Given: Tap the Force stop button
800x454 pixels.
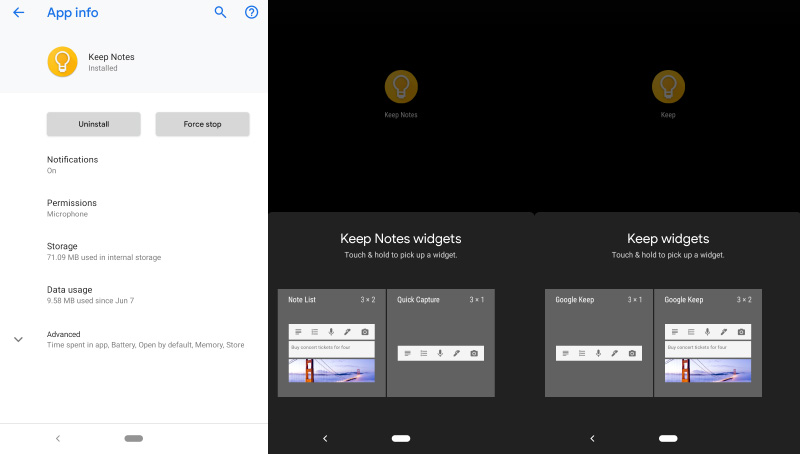Looking at the screenshot, I should 203,124.
